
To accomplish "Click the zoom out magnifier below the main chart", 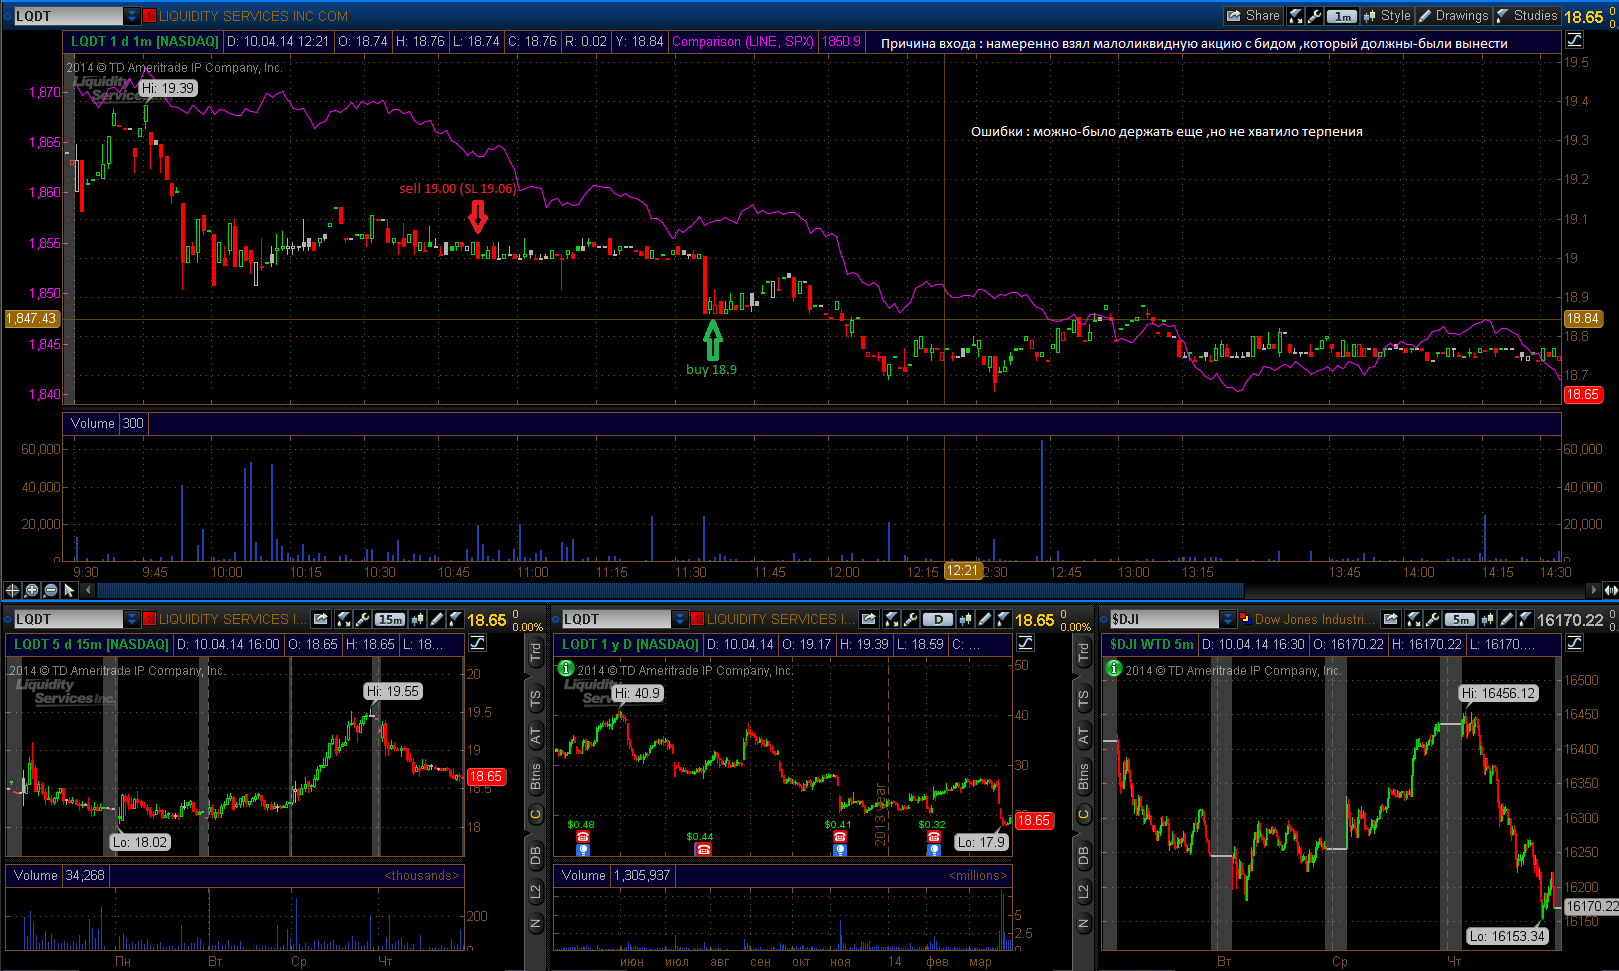I will pos(50,590).
